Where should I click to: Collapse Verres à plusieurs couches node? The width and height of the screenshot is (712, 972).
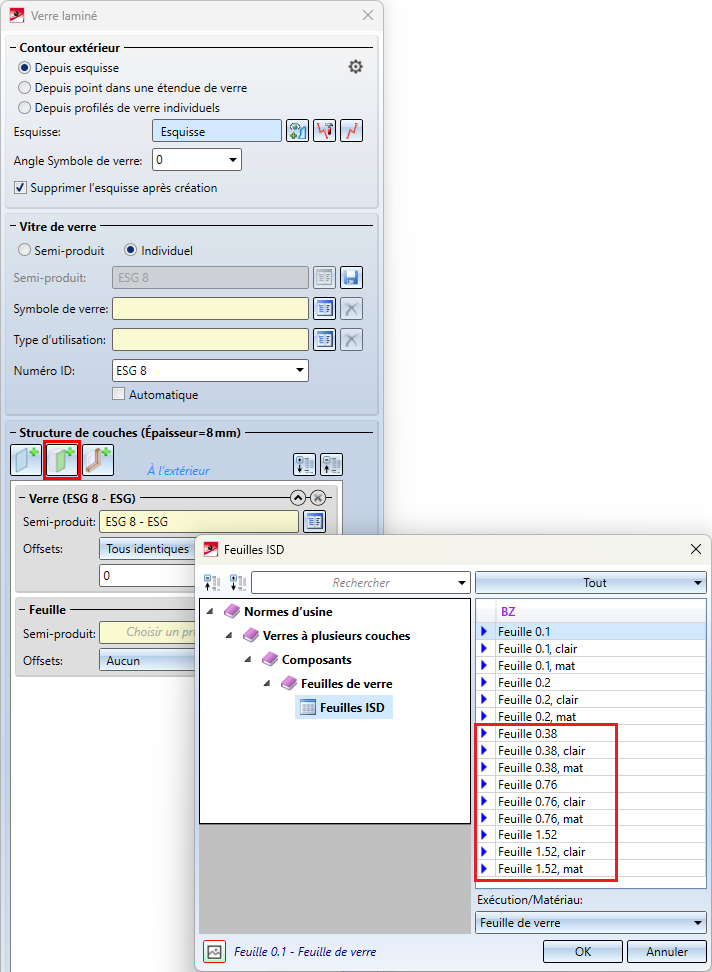(229, 635)
